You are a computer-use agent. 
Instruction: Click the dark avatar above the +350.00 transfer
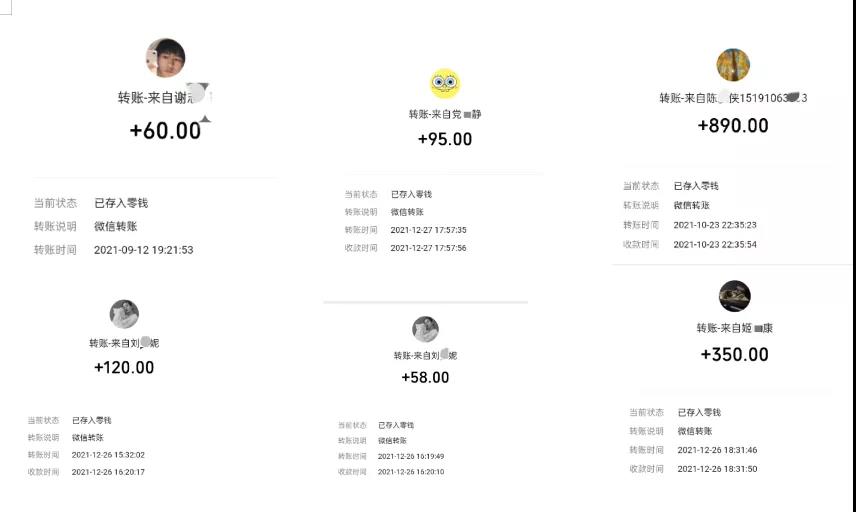(x=734, y=296)
